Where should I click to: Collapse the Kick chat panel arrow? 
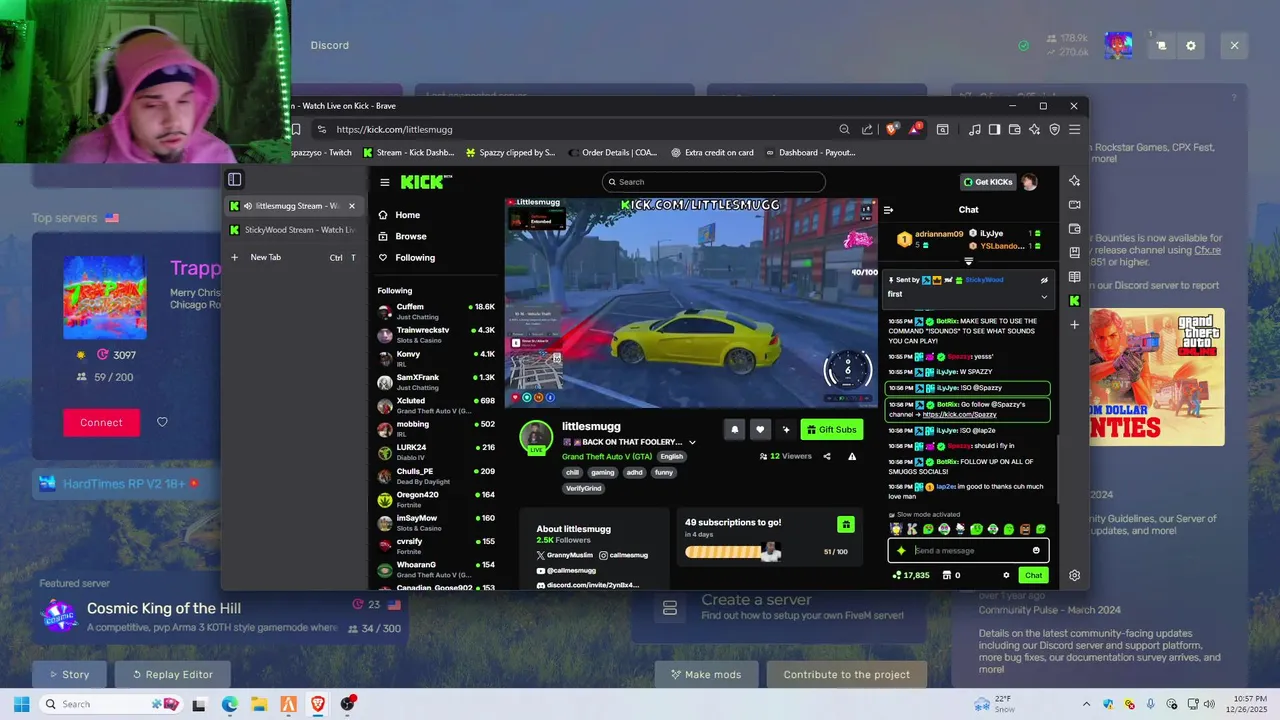(x=888, y=210)
